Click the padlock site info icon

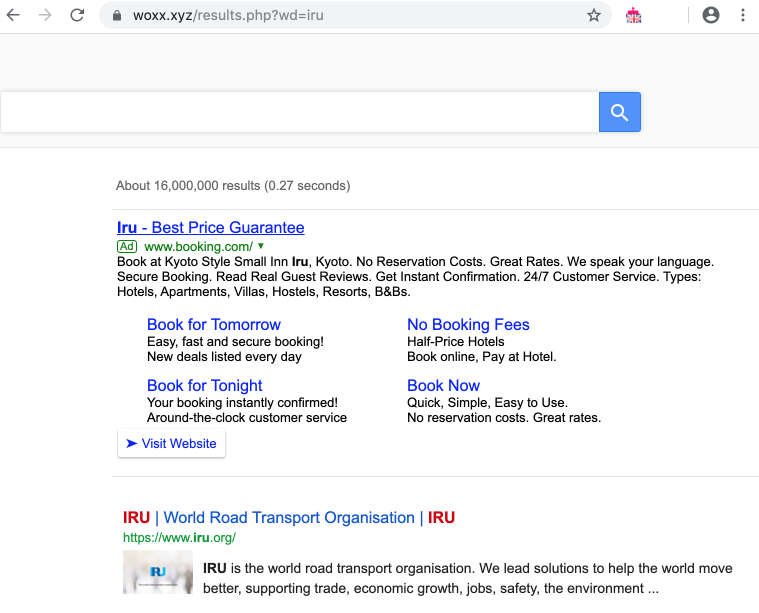coord(117,16)
